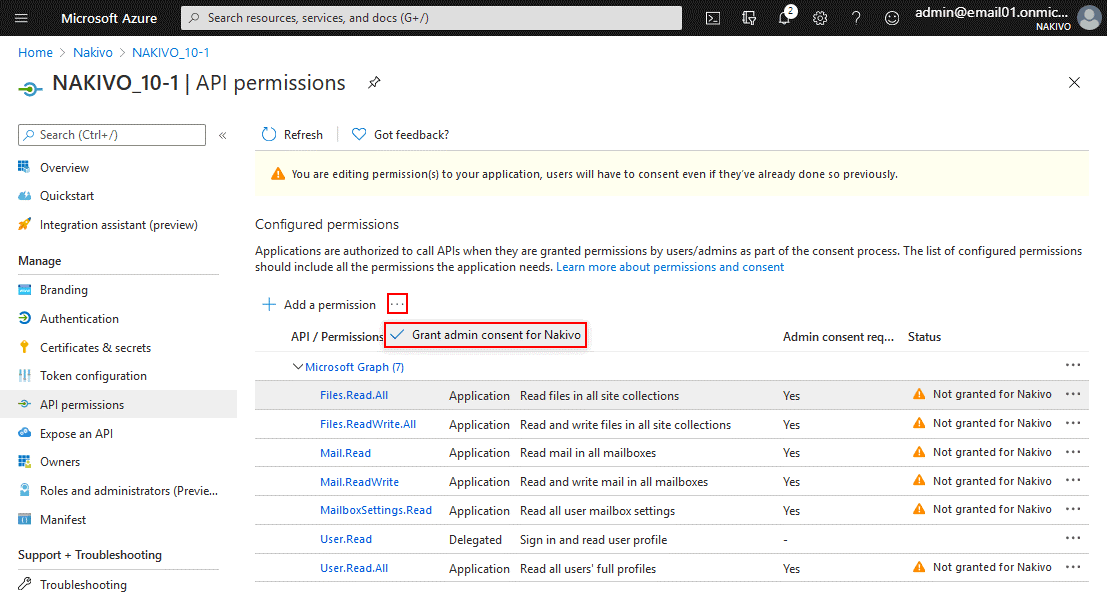Image resolution: width=1107 pixels, height=600 pixels.
Task: Send feedback via the smiley icon
Action: tap(892, 17)
